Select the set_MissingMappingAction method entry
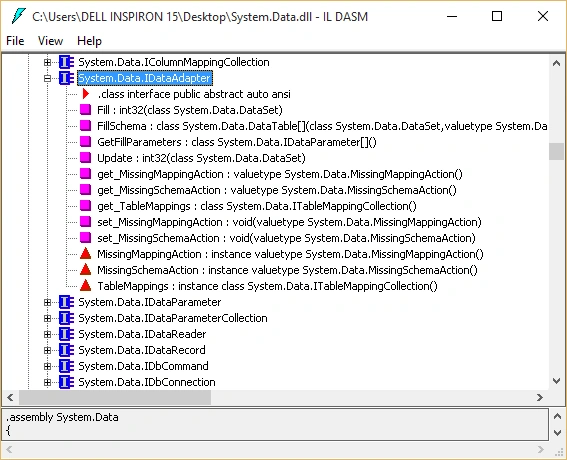 [x=289, y=222]
